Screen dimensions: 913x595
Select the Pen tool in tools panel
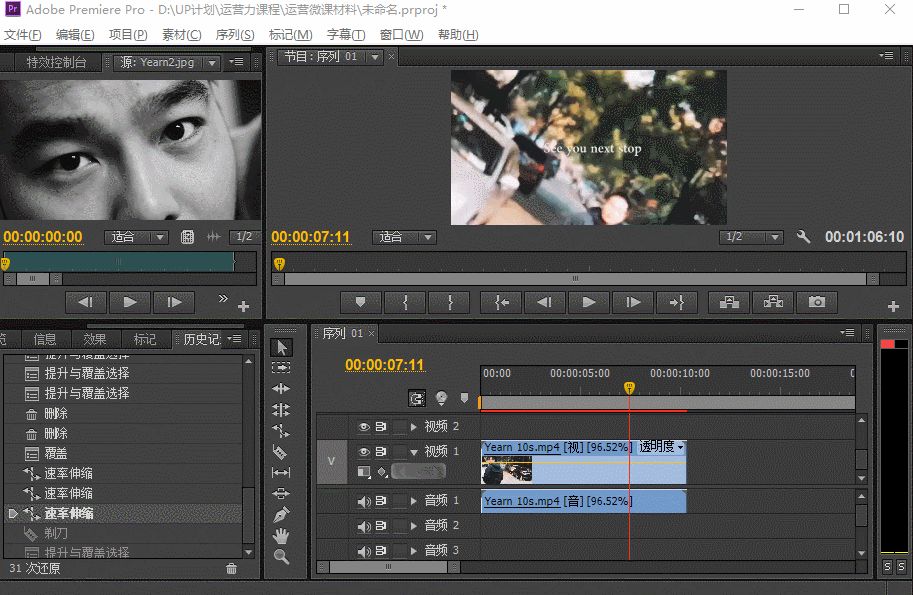(281, 515)
